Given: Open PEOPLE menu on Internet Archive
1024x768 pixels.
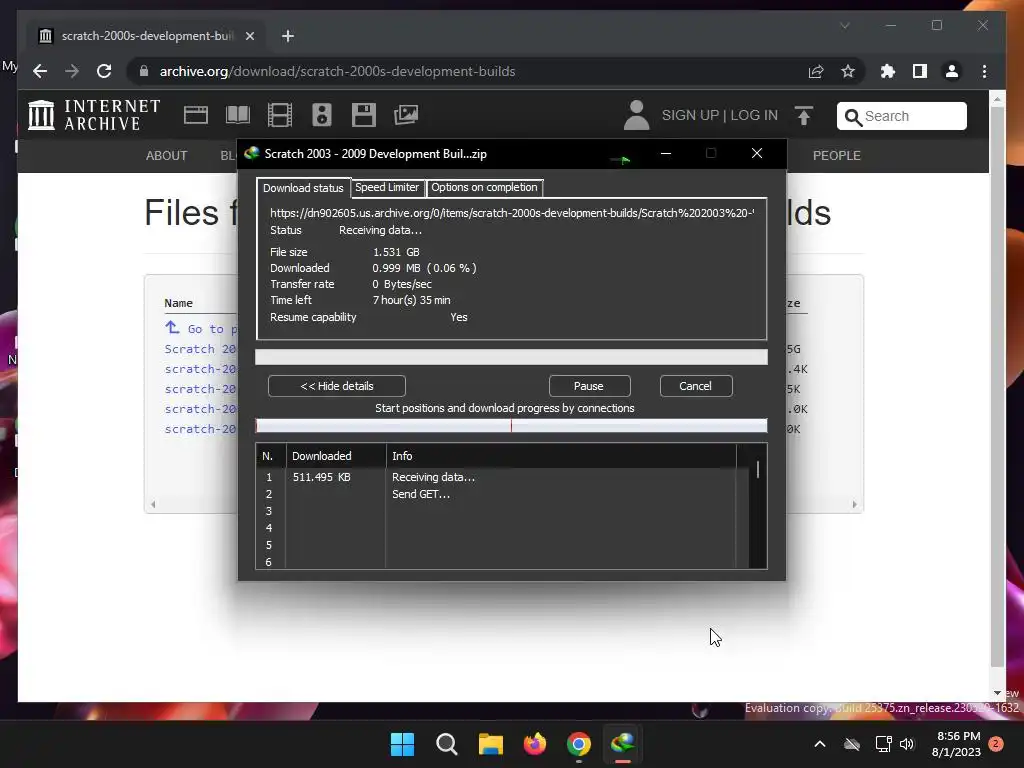Looking at the screenshot, I should pyautogui.click(x=837, y=155).
